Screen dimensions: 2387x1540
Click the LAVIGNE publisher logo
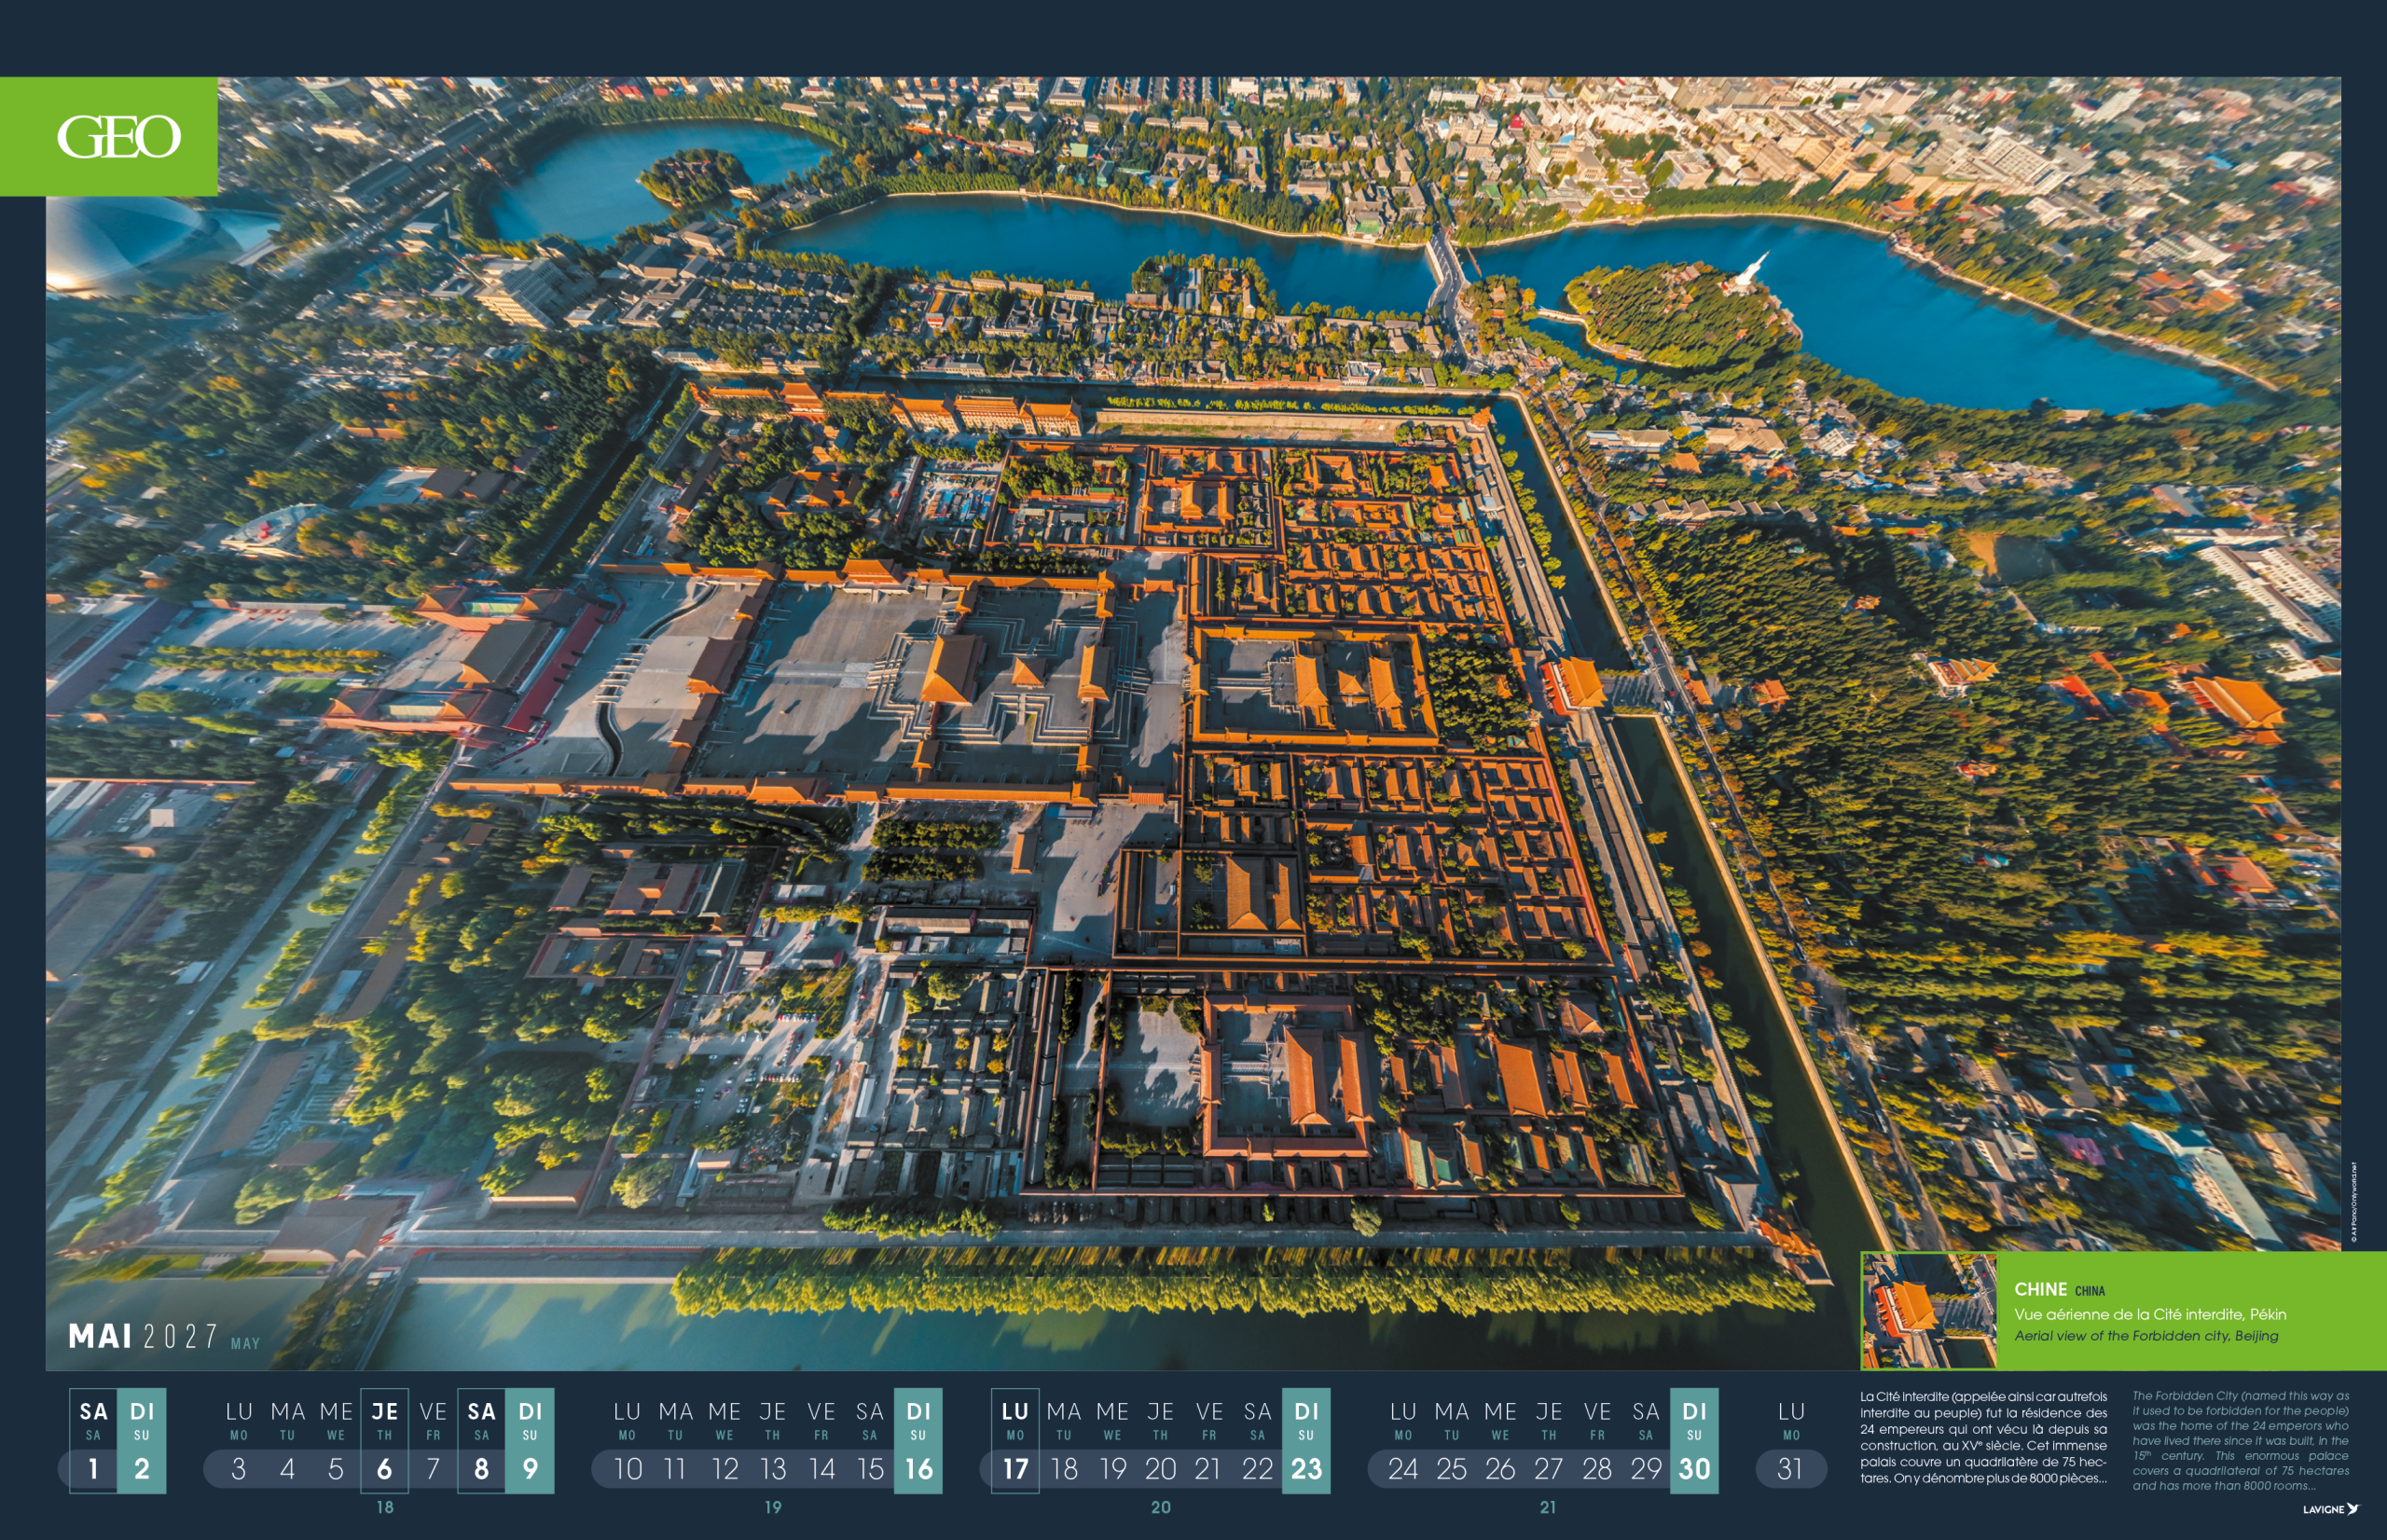2330,1509
